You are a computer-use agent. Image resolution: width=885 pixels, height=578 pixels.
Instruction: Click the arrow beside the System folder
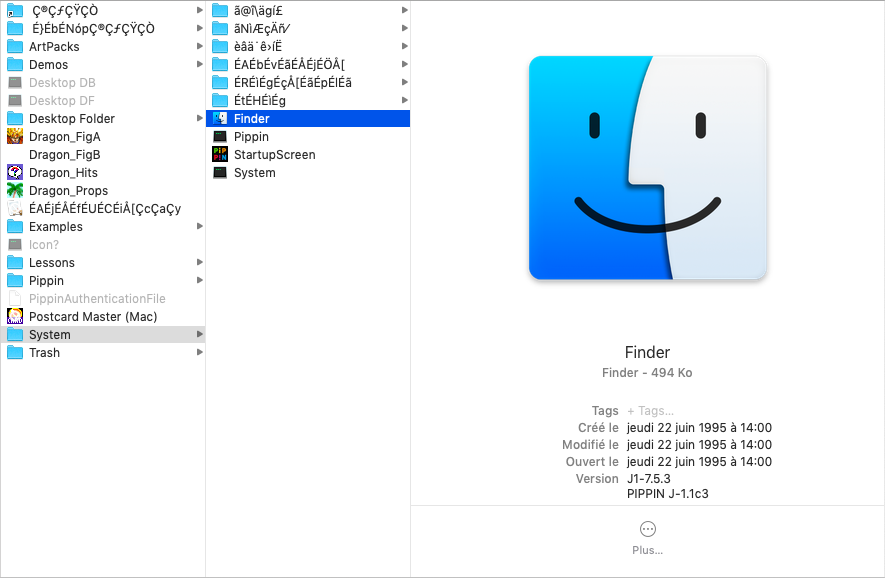click(199, 334)
